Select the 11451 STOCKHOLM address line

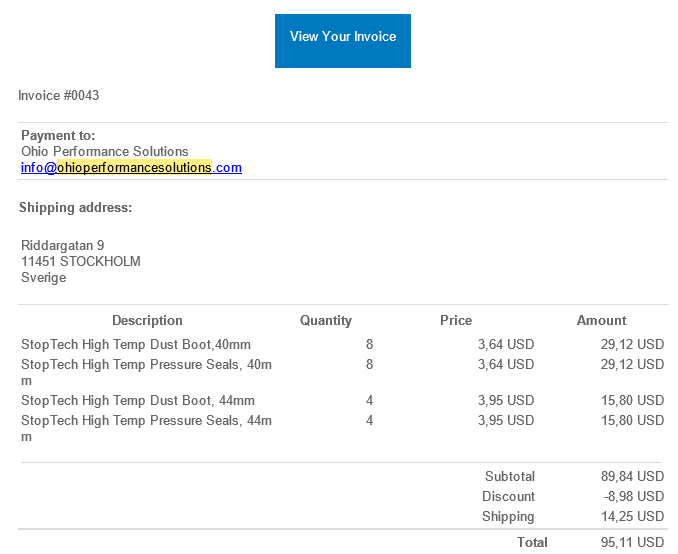(x=81, y=261)
